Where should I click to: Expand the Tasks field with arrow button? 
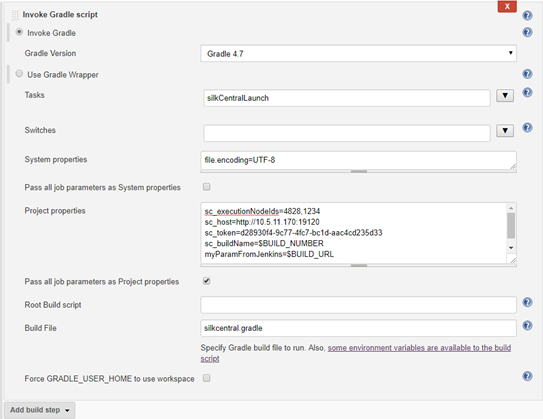pyautogui.click(x=505, y=96)
